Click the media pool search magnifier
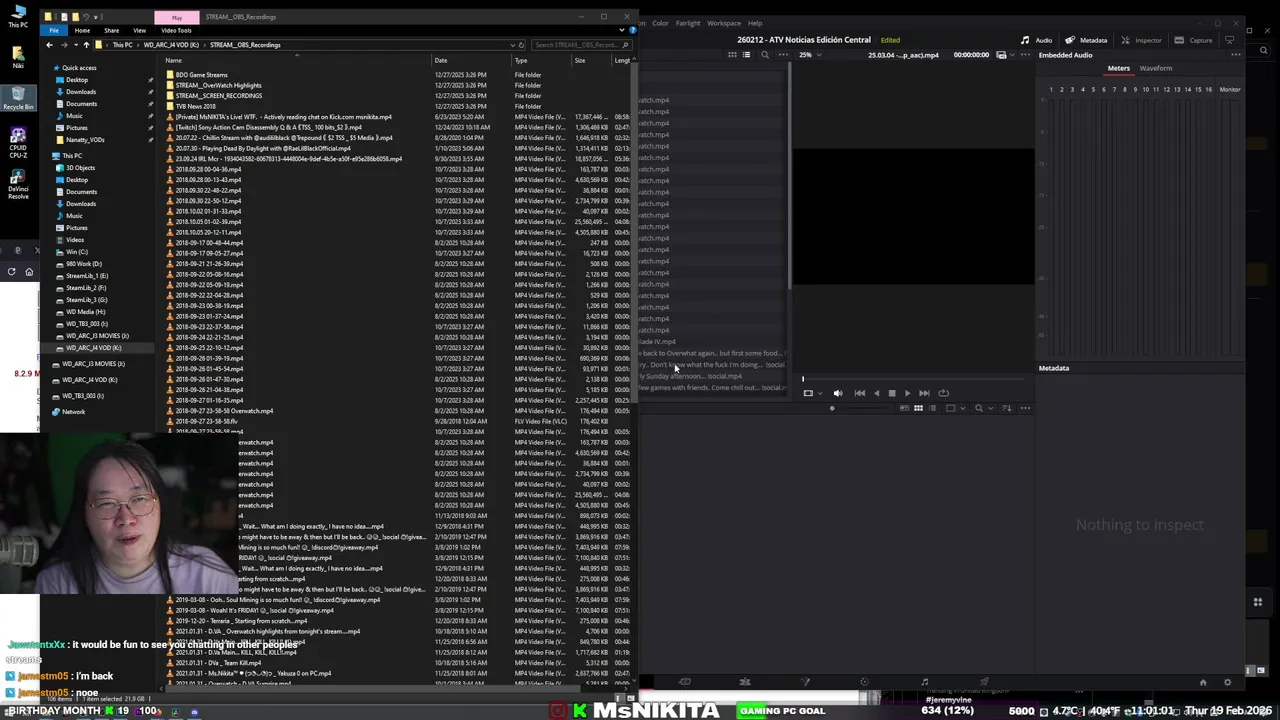The image size is (1280, 720). (979, 408)
